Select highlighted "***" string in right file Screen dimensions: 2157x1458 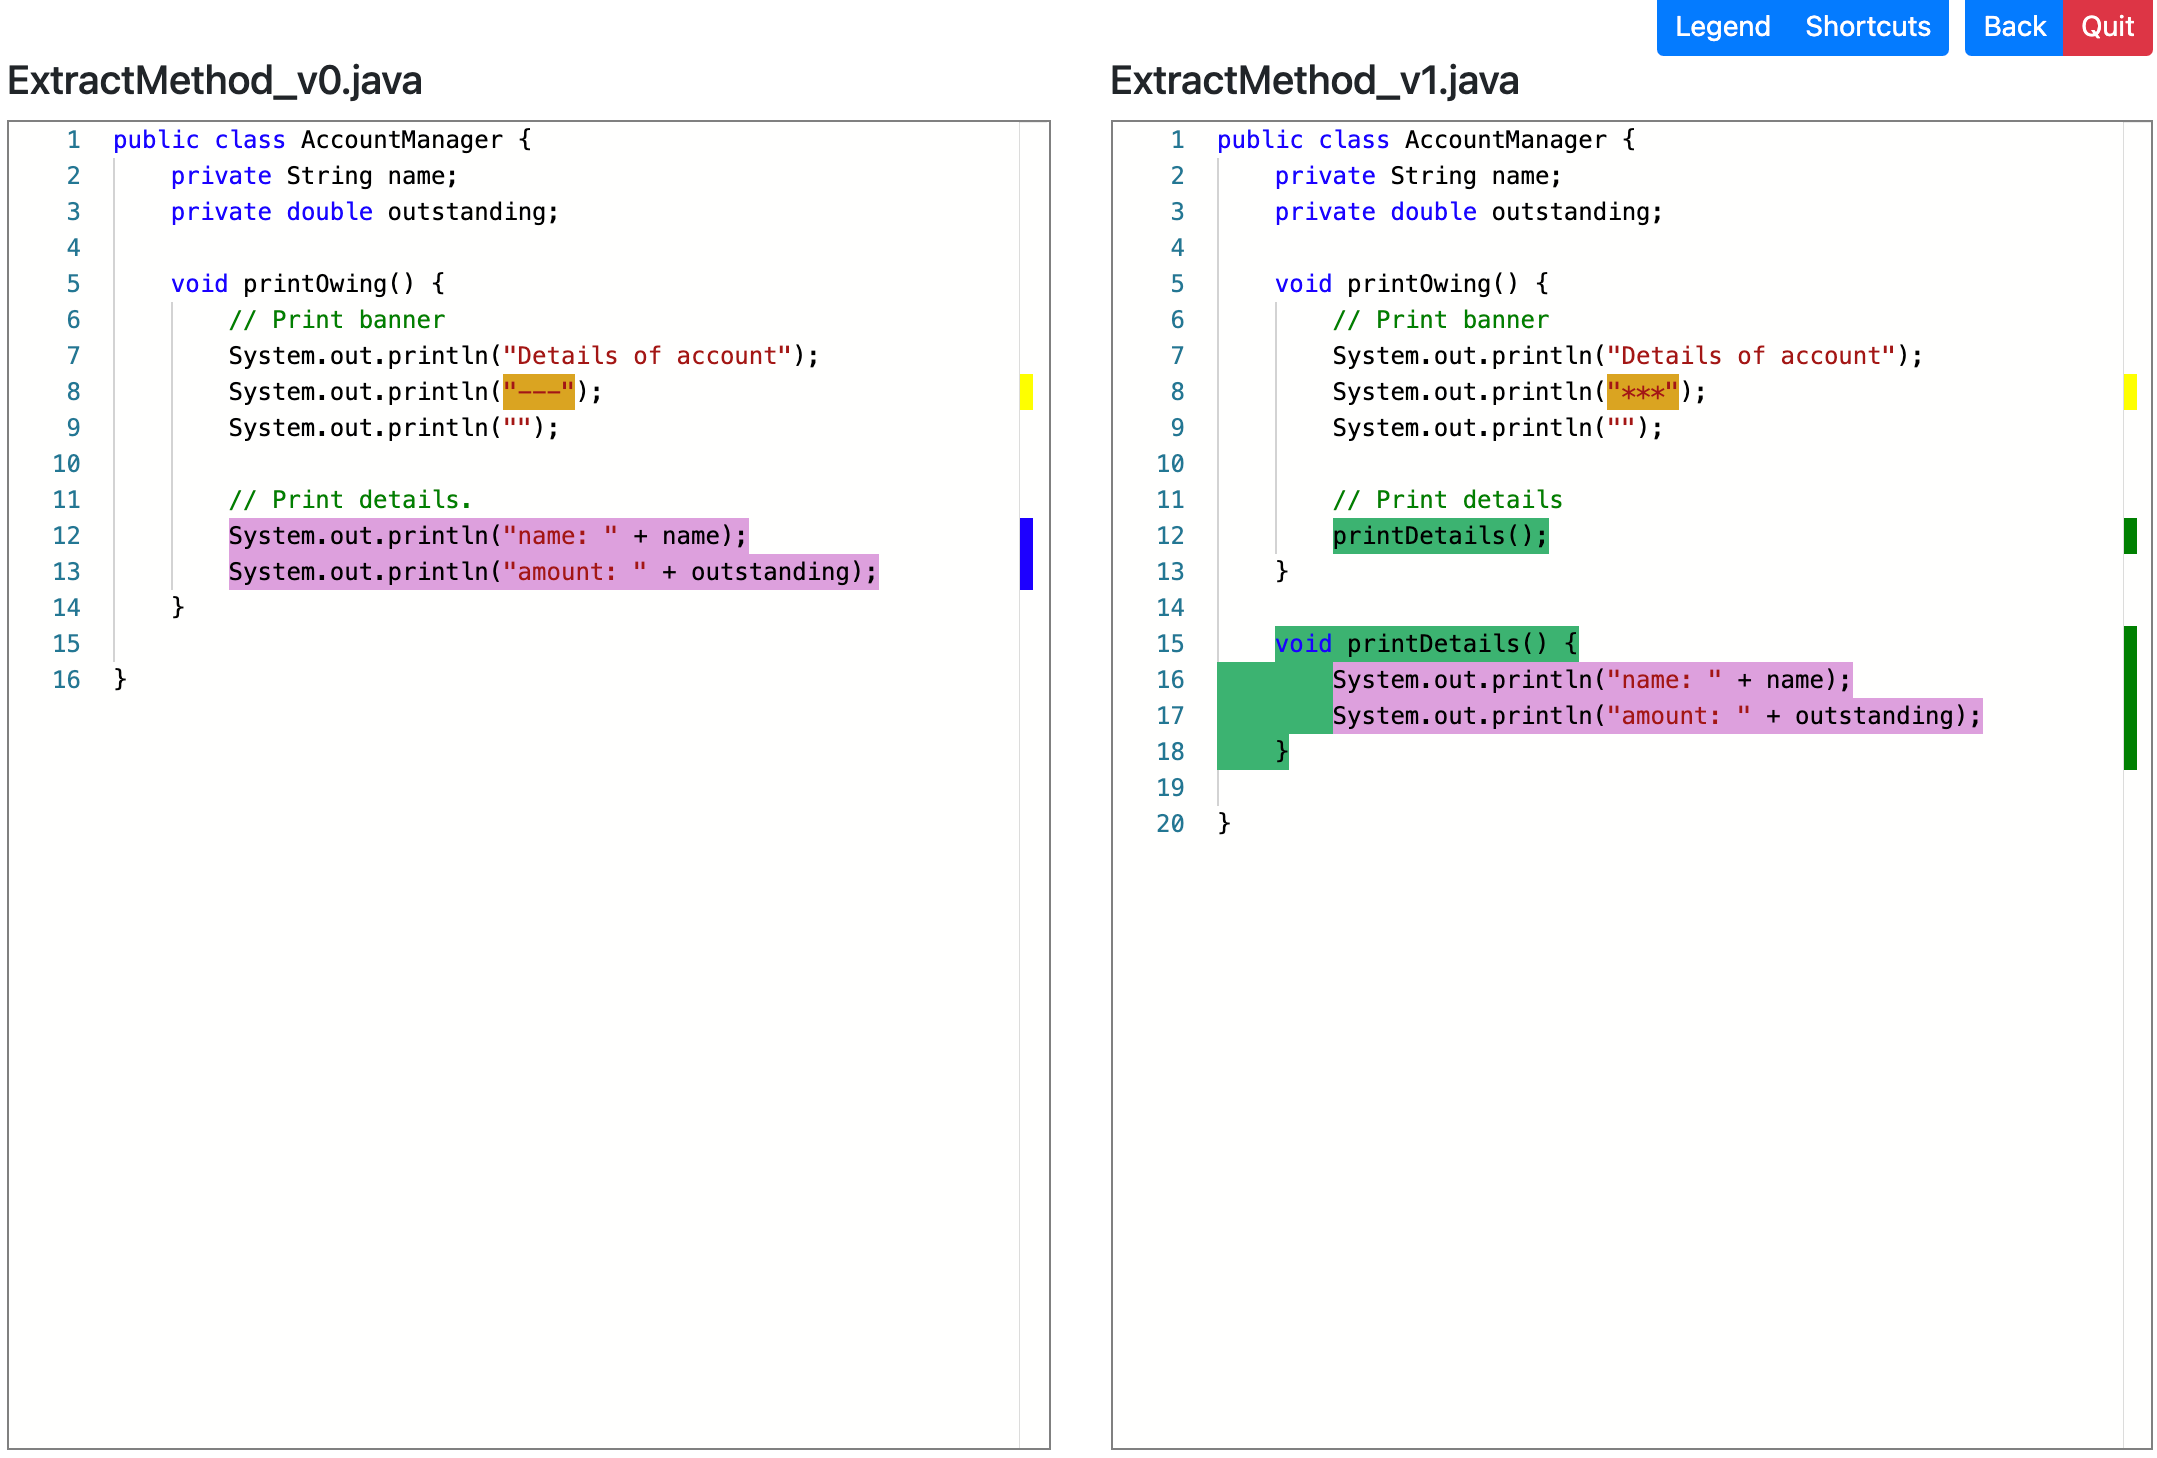1642,392
